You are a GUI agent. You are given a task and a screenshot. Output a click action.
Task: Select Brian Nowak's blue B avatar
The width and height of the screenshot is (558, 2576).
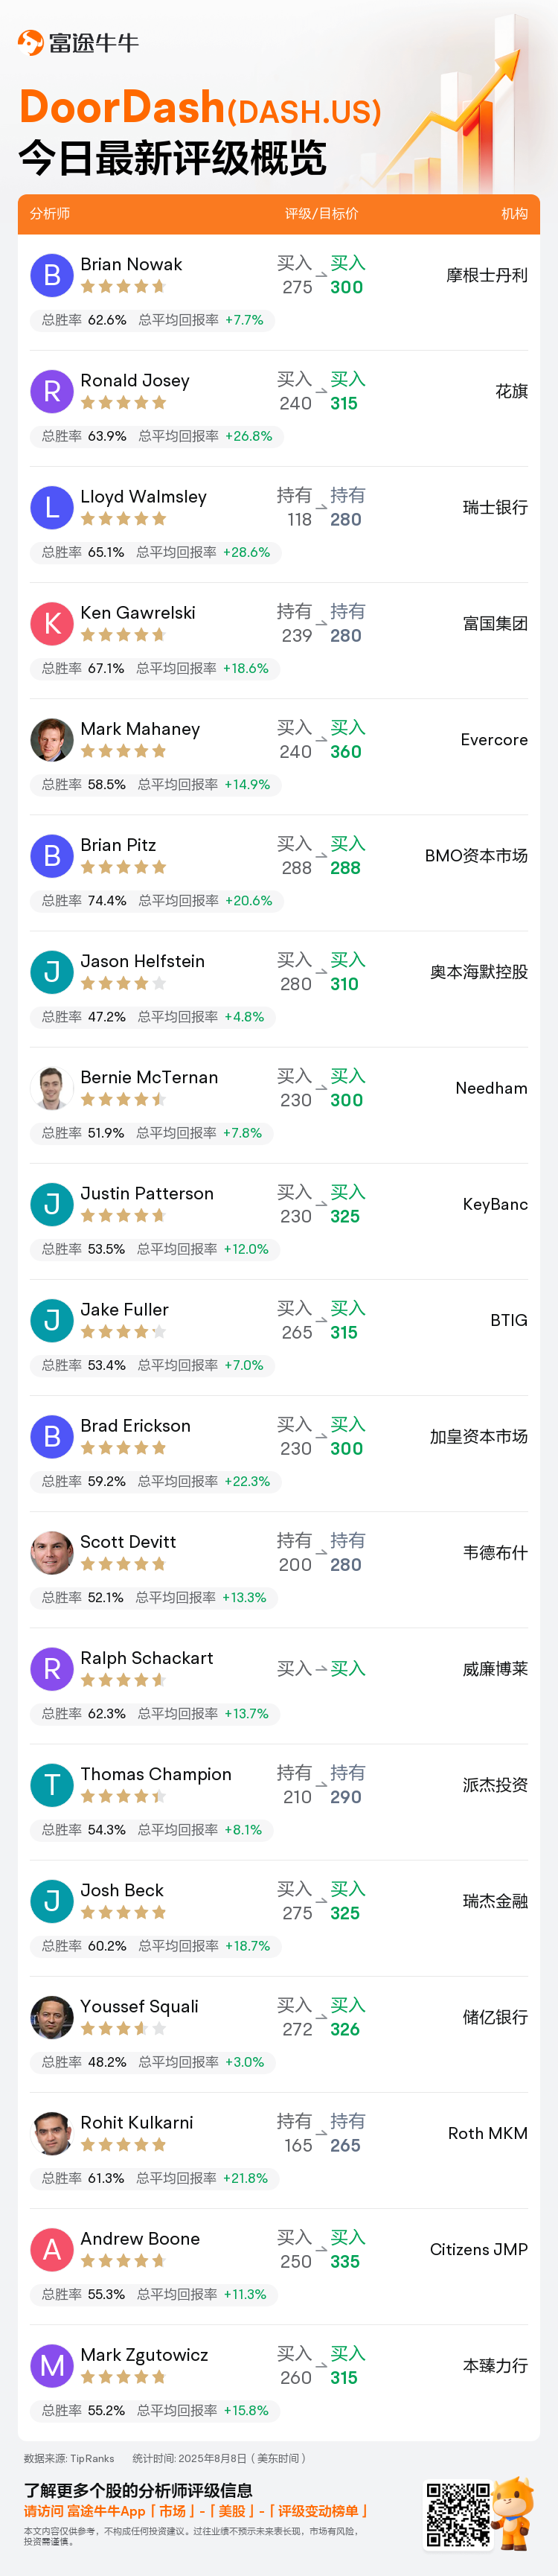pyautogui.click(x=52, y=275)
